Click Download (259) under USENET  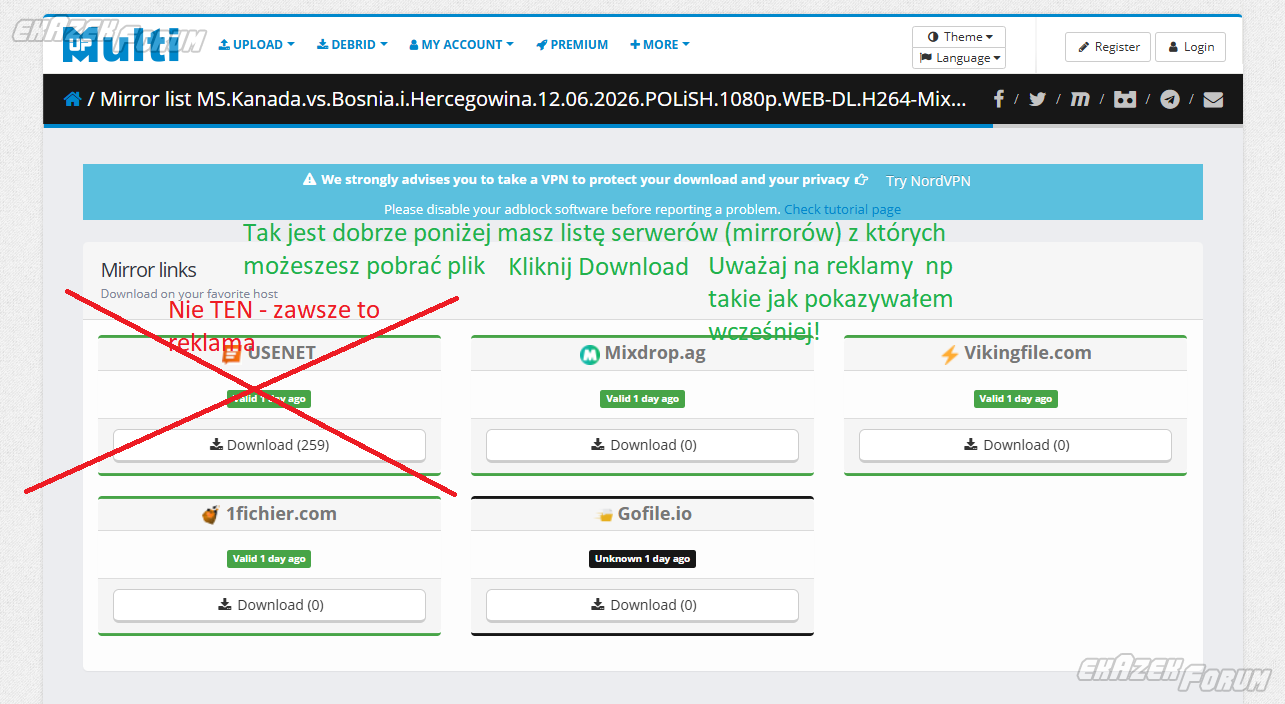(269, 445)
